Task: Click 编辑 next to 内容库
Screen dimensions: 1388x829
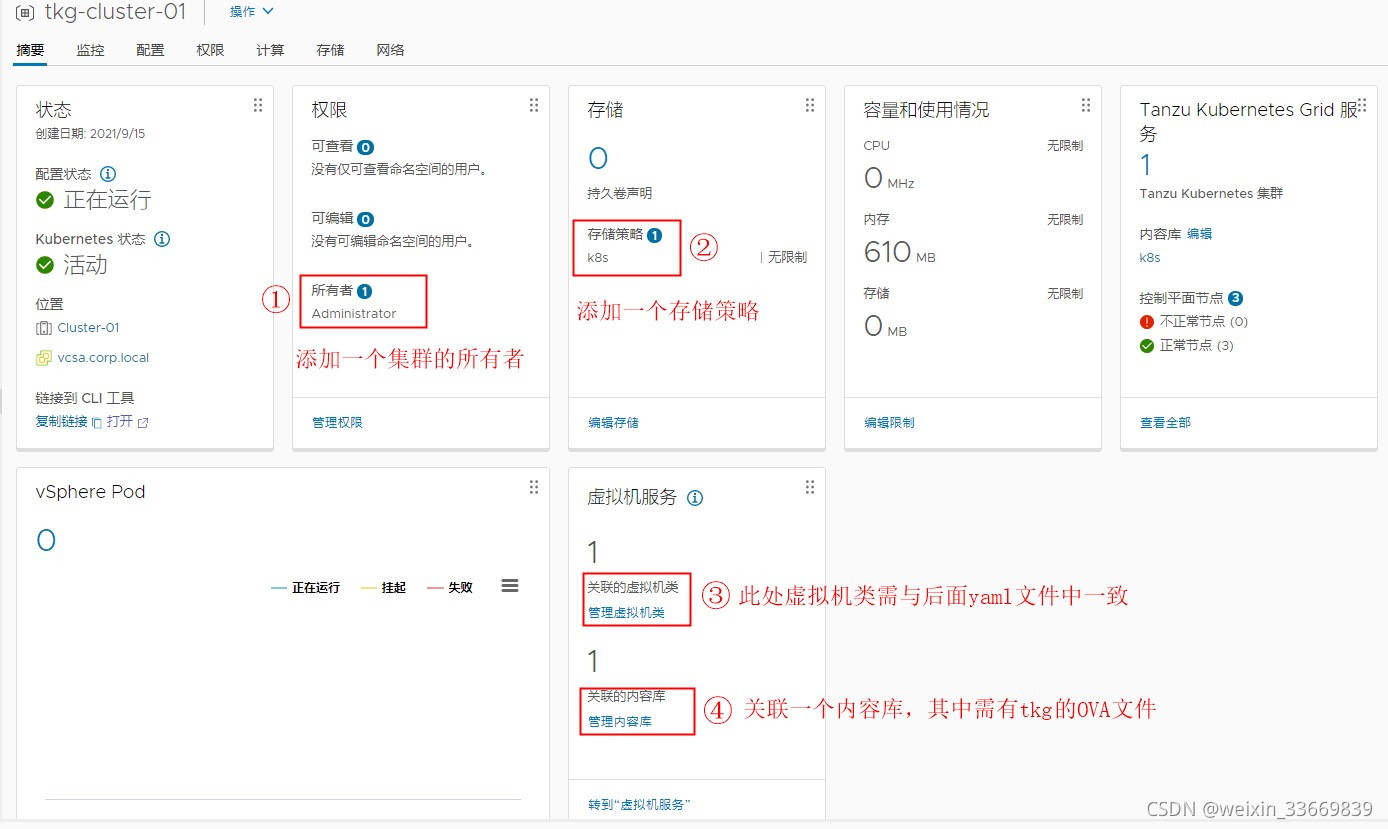Action: pyautogui.click(x=1199, y=234)
